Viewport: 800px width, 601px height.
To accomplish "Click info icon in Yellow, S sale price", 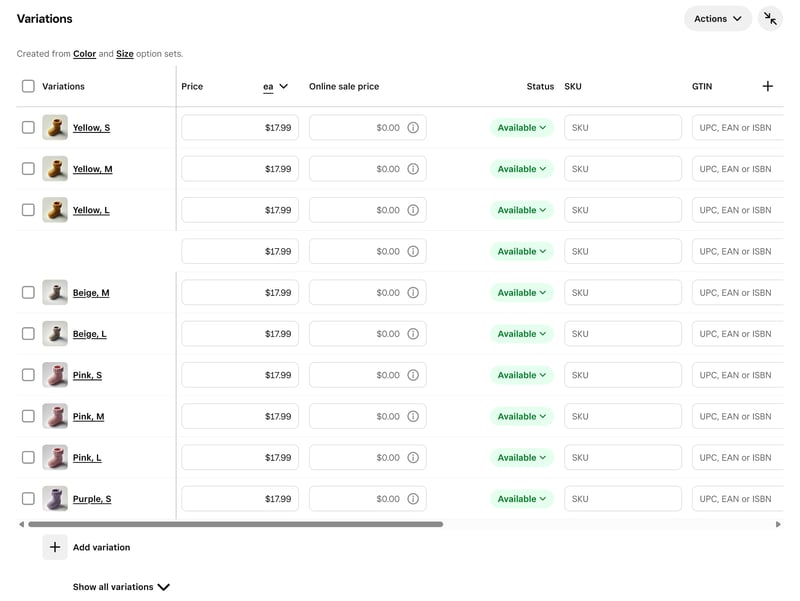I will [x=413, y=128].
